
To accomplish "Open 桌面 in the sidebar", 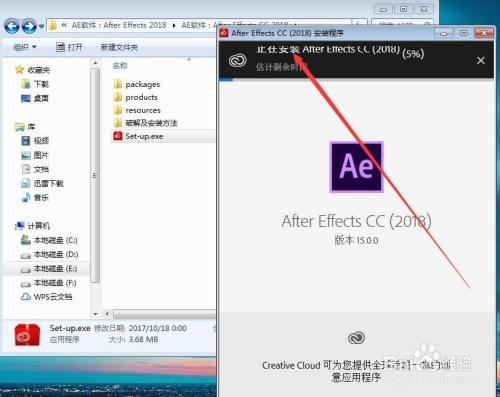I will point(35,98).
